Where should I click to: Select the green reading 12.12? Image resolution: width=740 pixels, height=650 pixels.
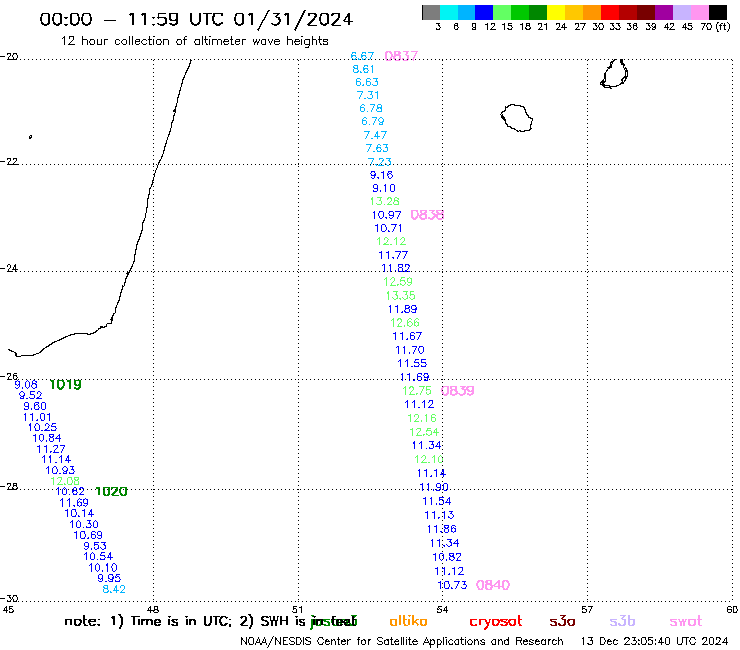[391, 241]
